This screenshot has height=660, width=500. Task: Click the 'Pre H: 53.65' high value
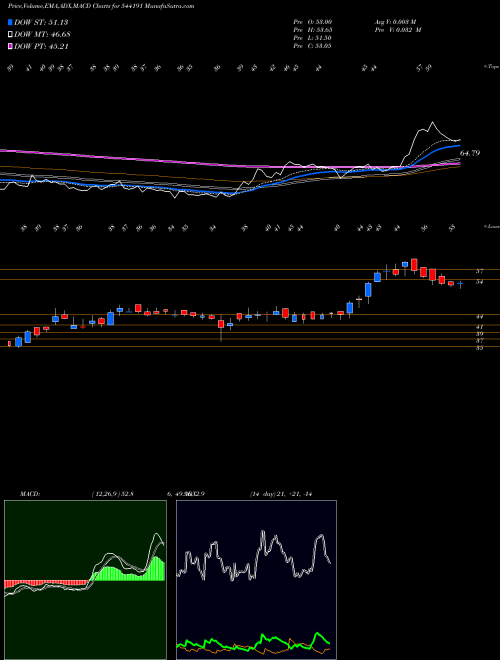point(313,30)
